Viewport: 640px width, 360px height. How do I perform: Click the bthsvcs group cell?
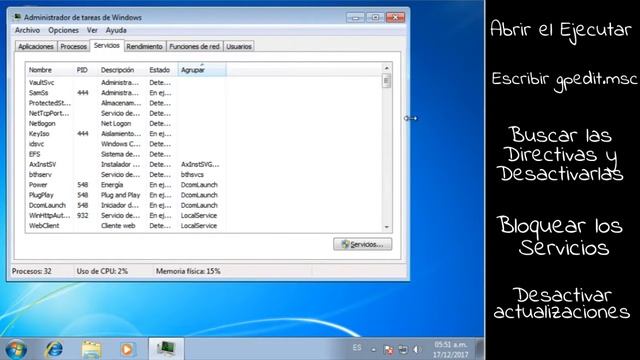pyautogui.click(x=192, y=174)
